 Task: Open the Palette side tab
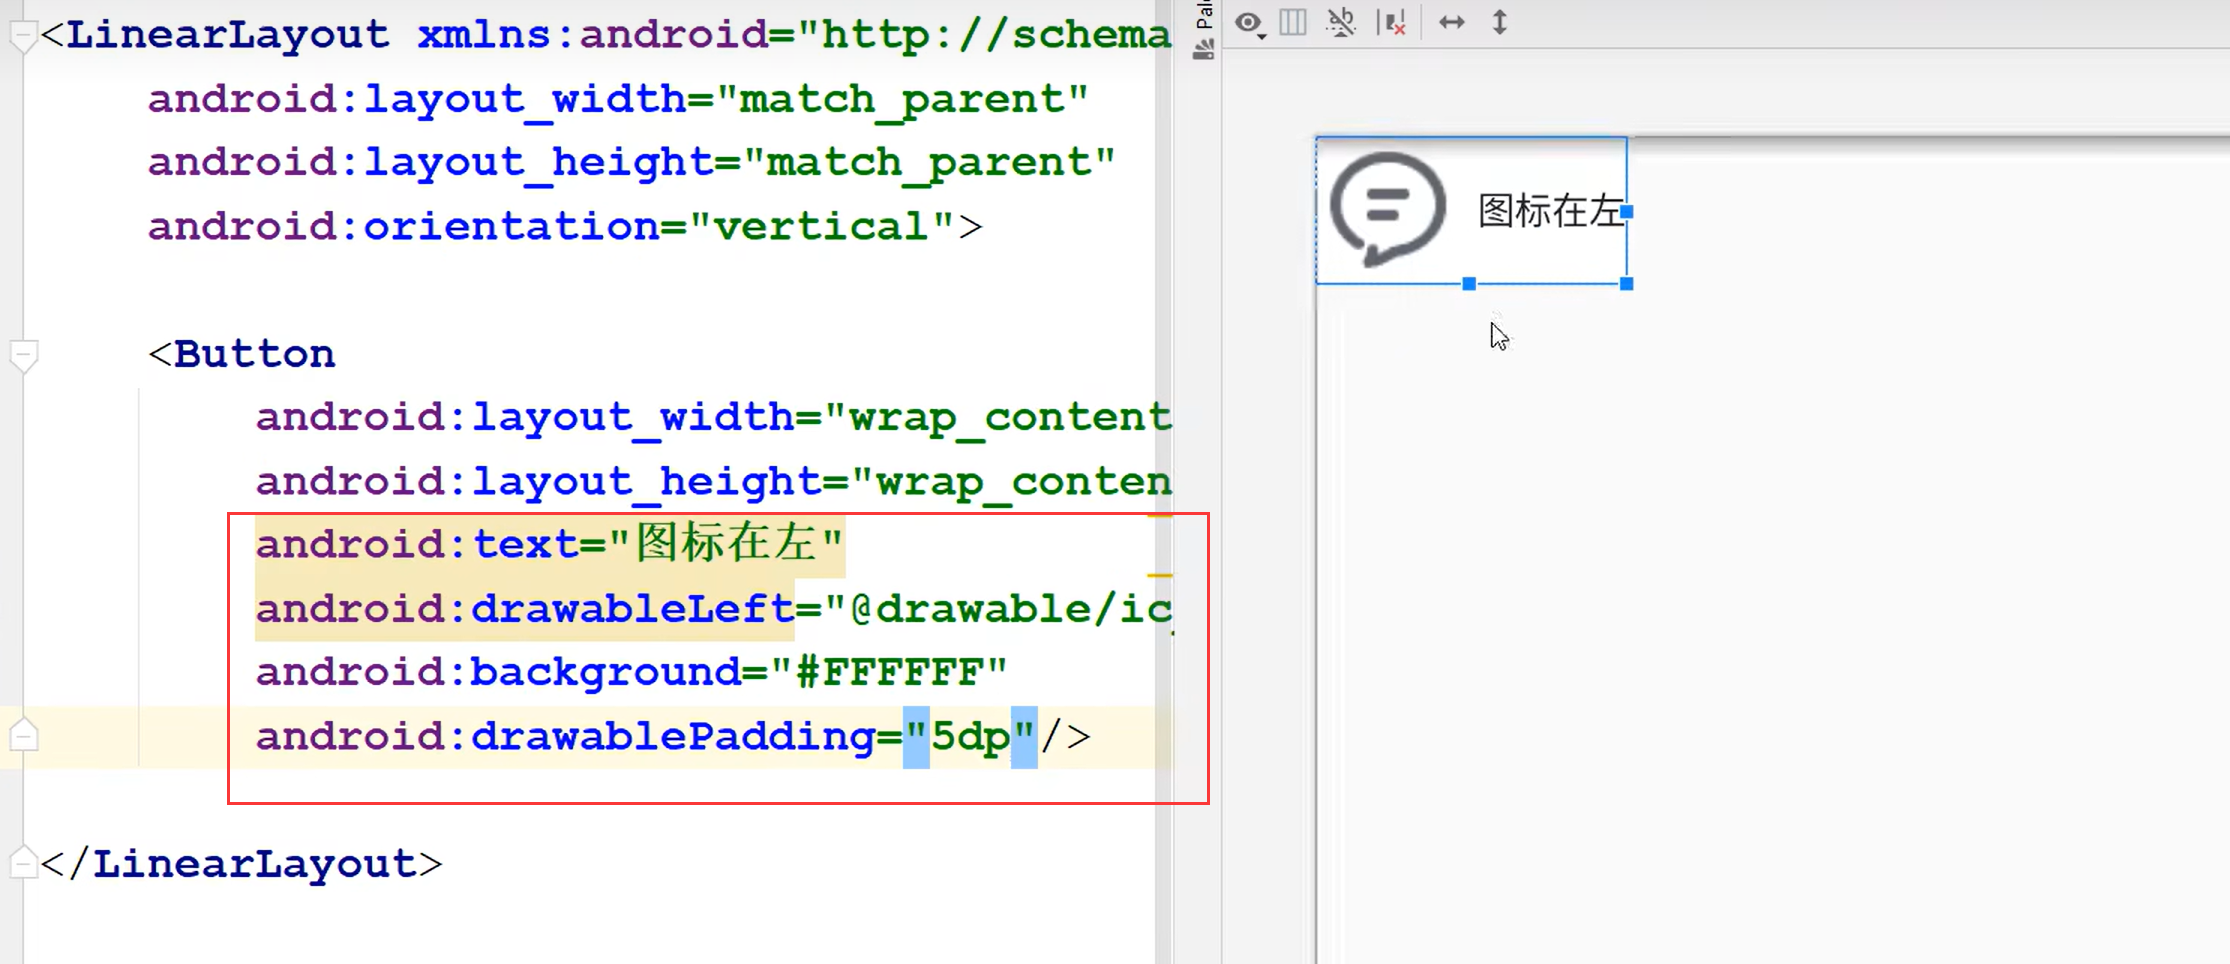(x=1204, y=30)
